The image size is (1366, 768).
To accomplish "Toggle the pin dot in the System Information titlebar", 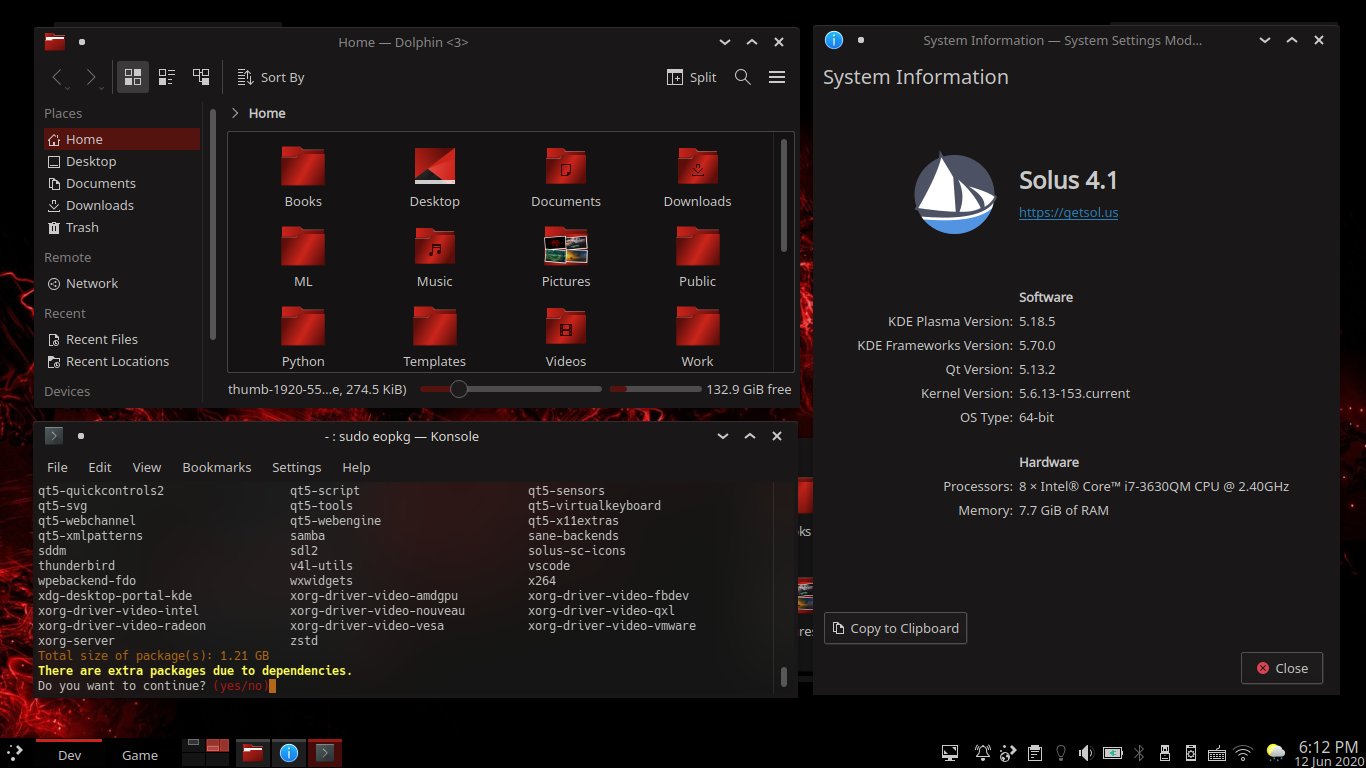I will [x=861, y=40].
